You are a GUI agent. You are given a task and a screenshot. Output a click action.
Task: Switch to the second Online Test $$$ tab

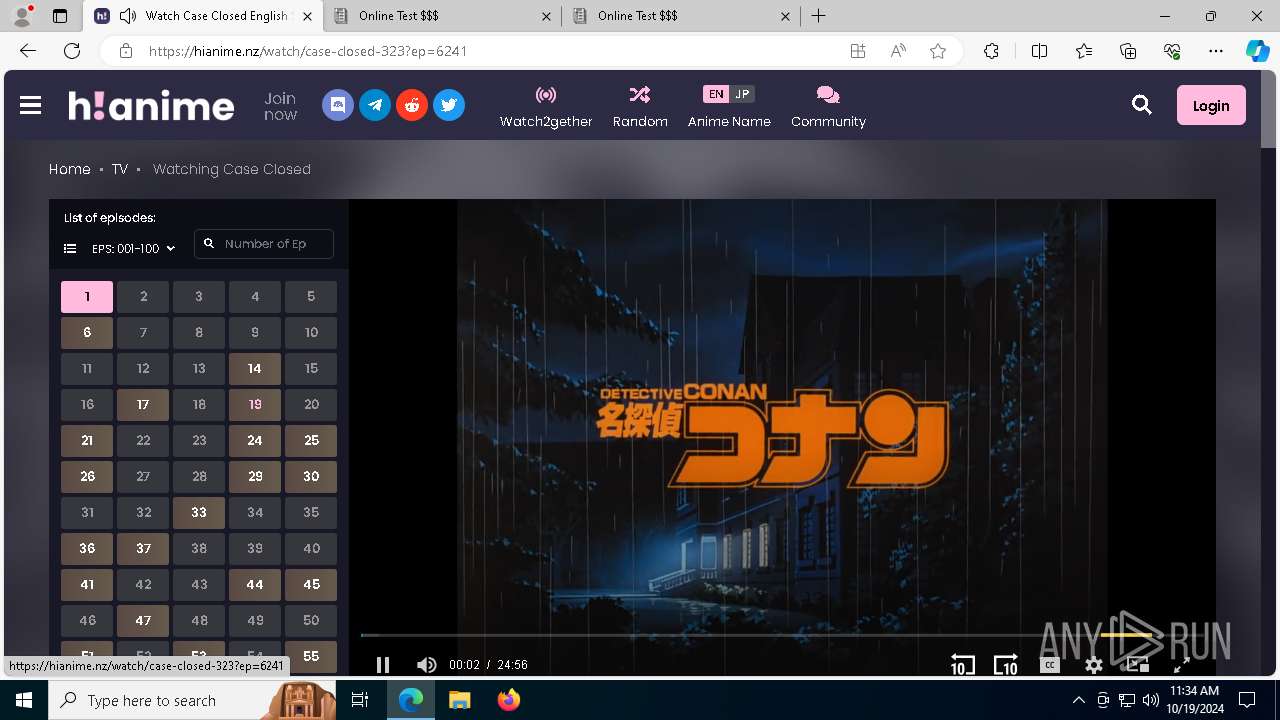click(x=682, y=16)
